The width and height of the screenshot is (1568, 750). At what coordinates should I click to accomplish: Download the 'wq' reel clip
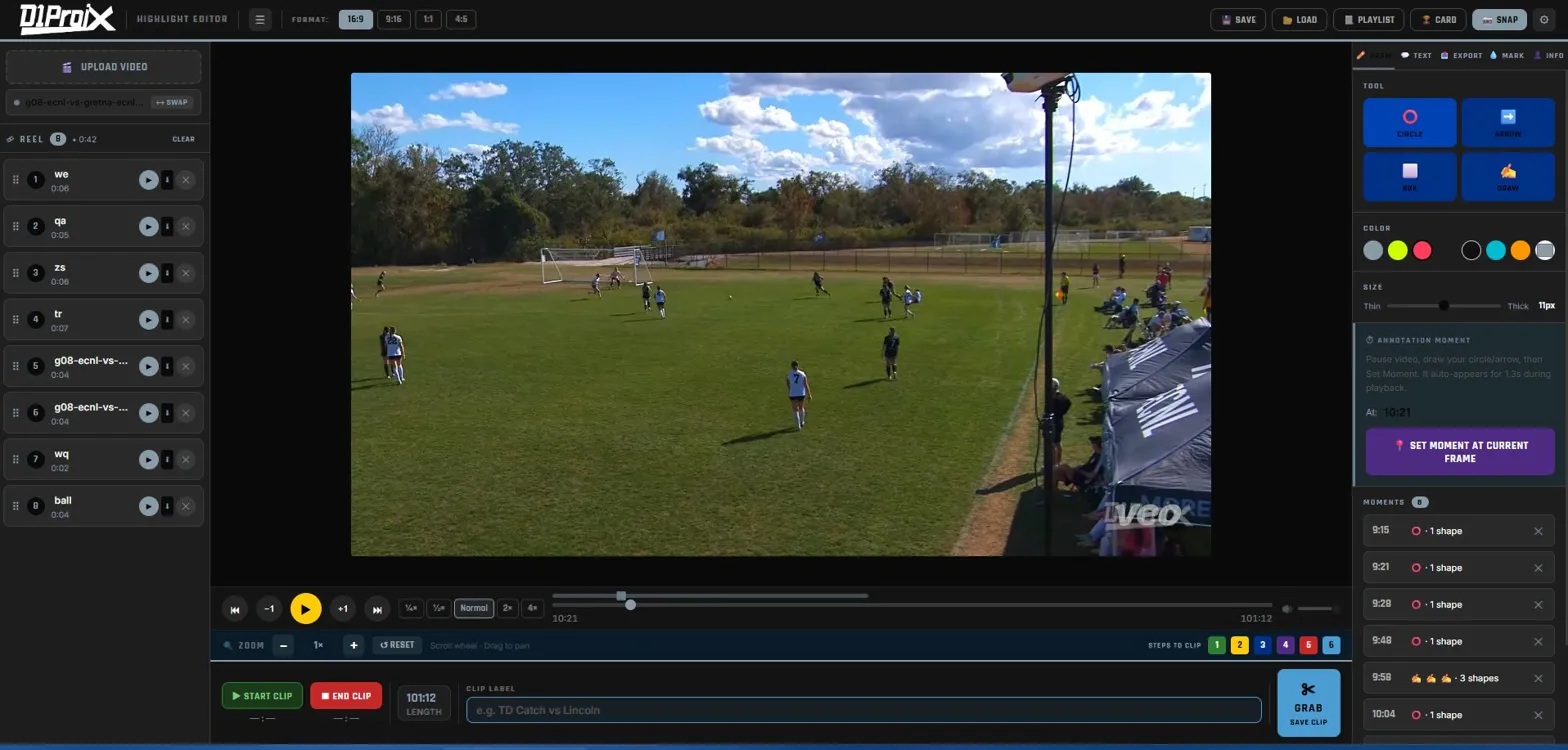pos(167,460)
